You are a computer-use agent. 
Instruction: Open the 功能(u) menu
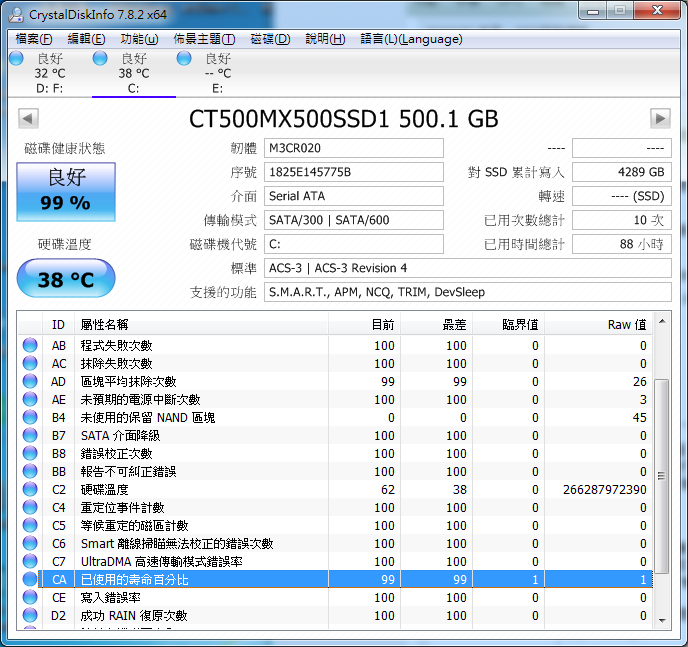pos(139,39)
